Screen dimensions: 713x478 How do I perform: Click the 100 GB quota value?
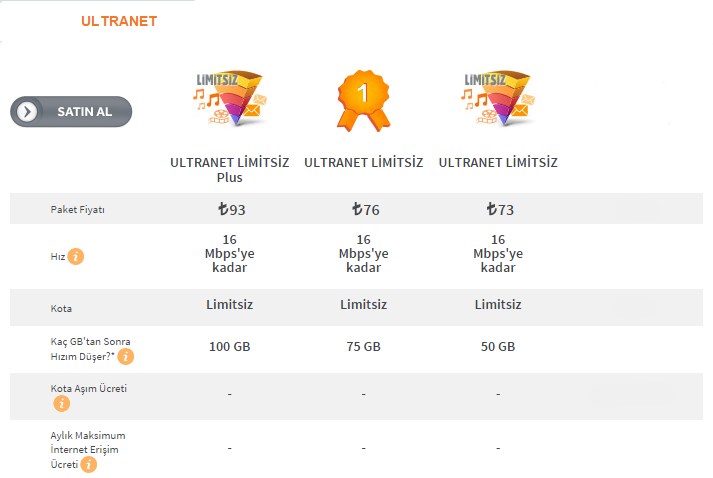click(229, 347)
